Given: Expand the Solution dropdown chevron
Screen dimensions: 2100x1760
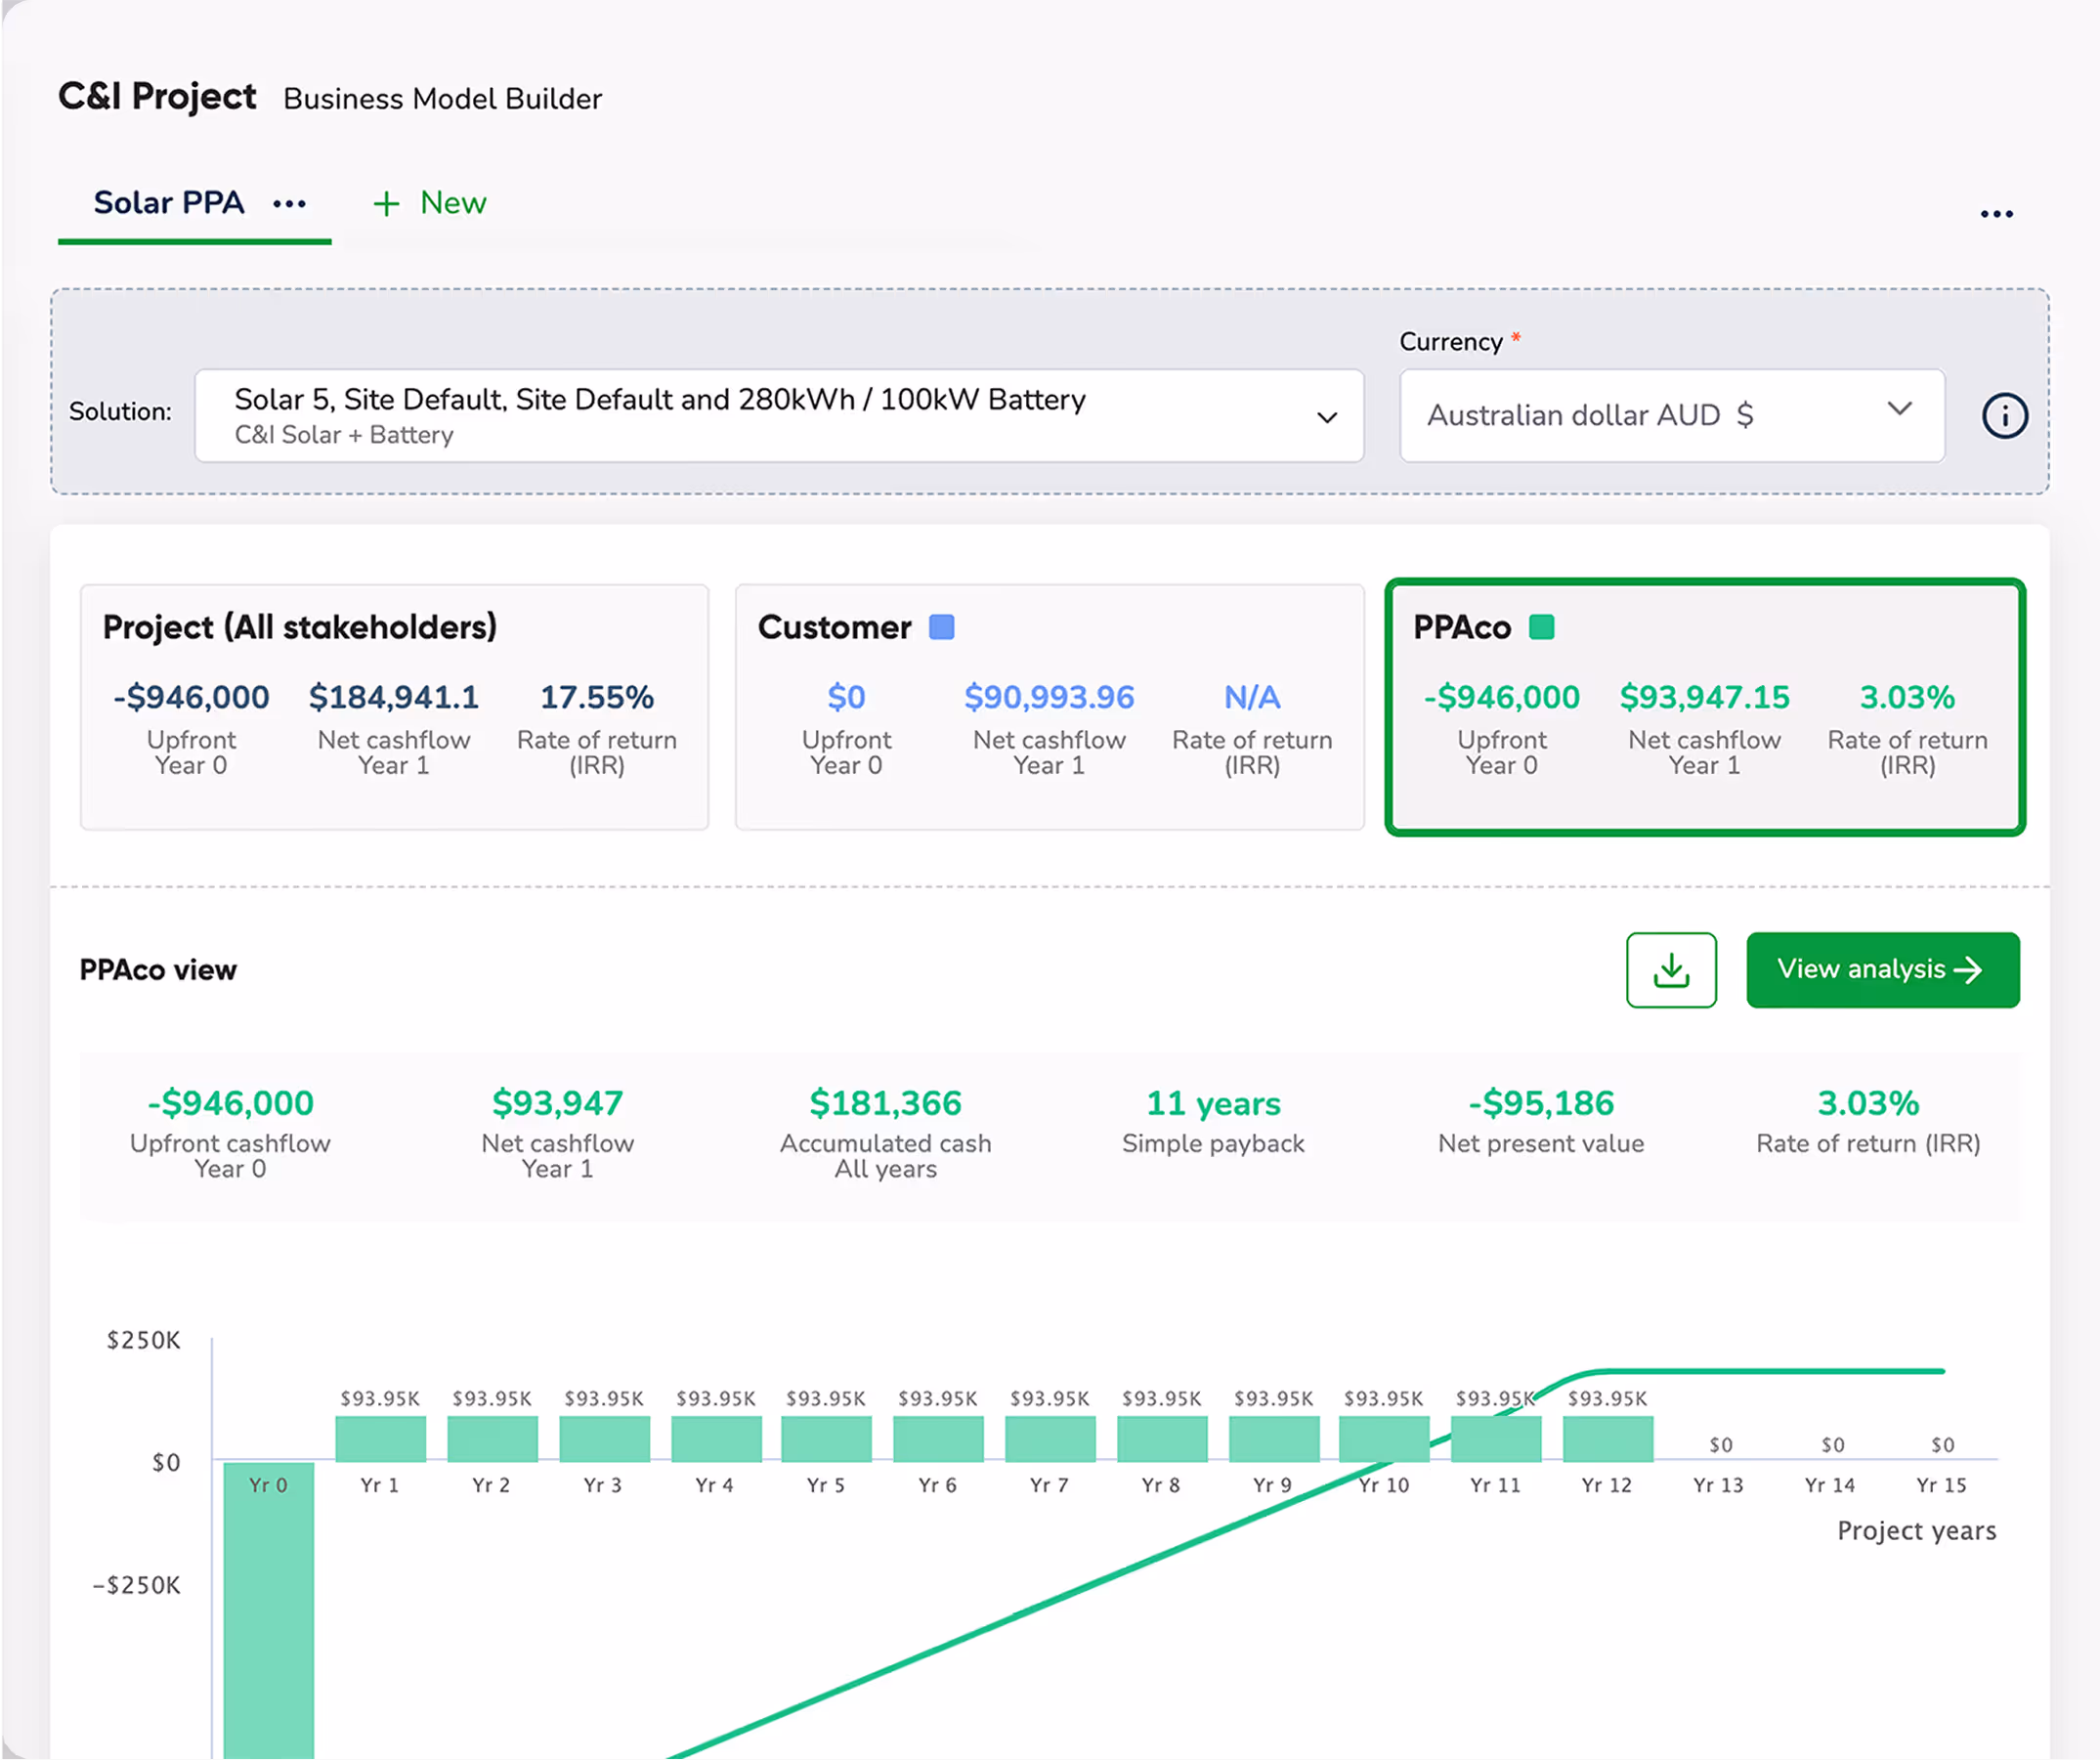Looking at the screenshot, I should (1326, 417).
